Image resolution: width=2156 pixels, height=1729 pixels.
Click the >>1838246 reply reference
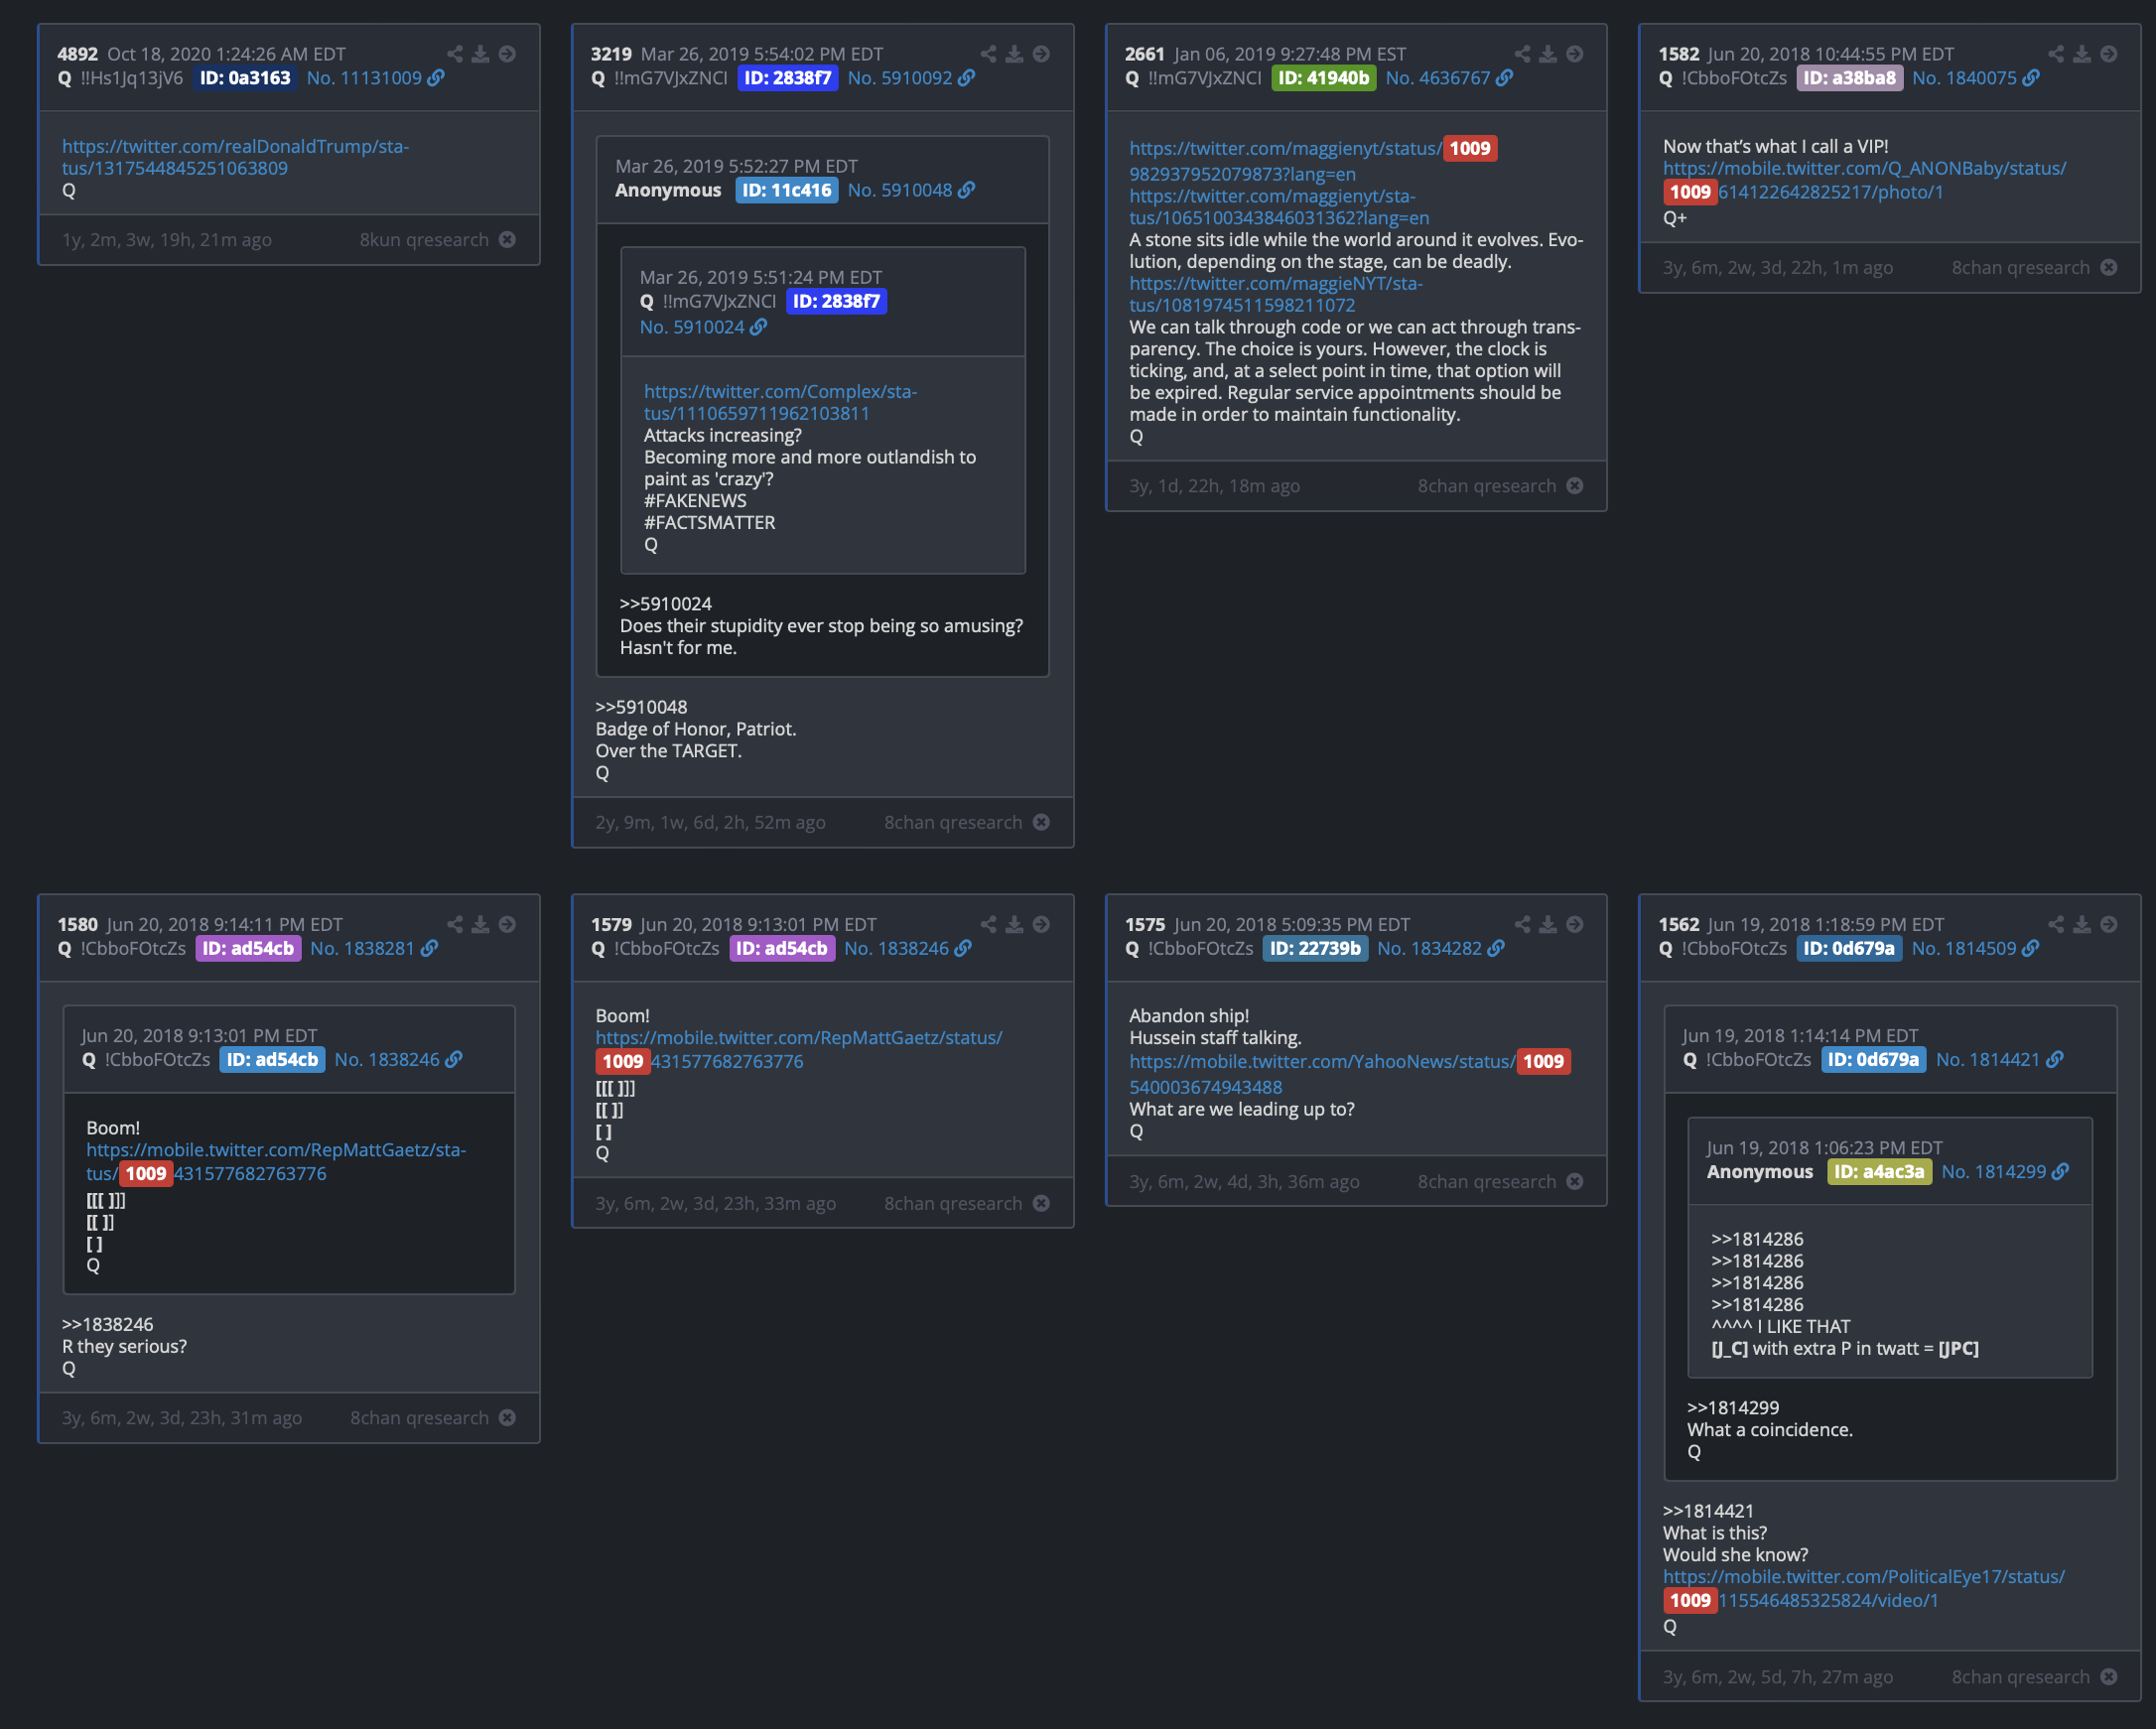[x=108, y=1324]
